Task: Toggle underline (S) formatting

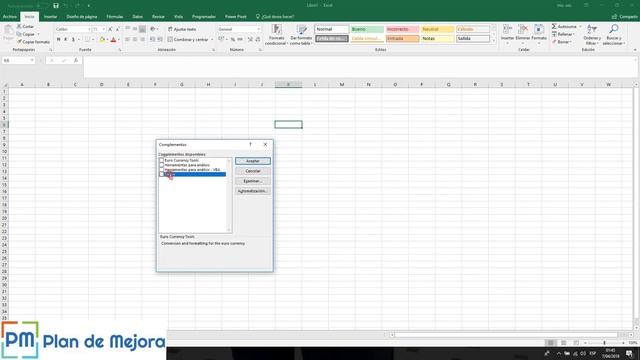Action: tap(73, 40)
